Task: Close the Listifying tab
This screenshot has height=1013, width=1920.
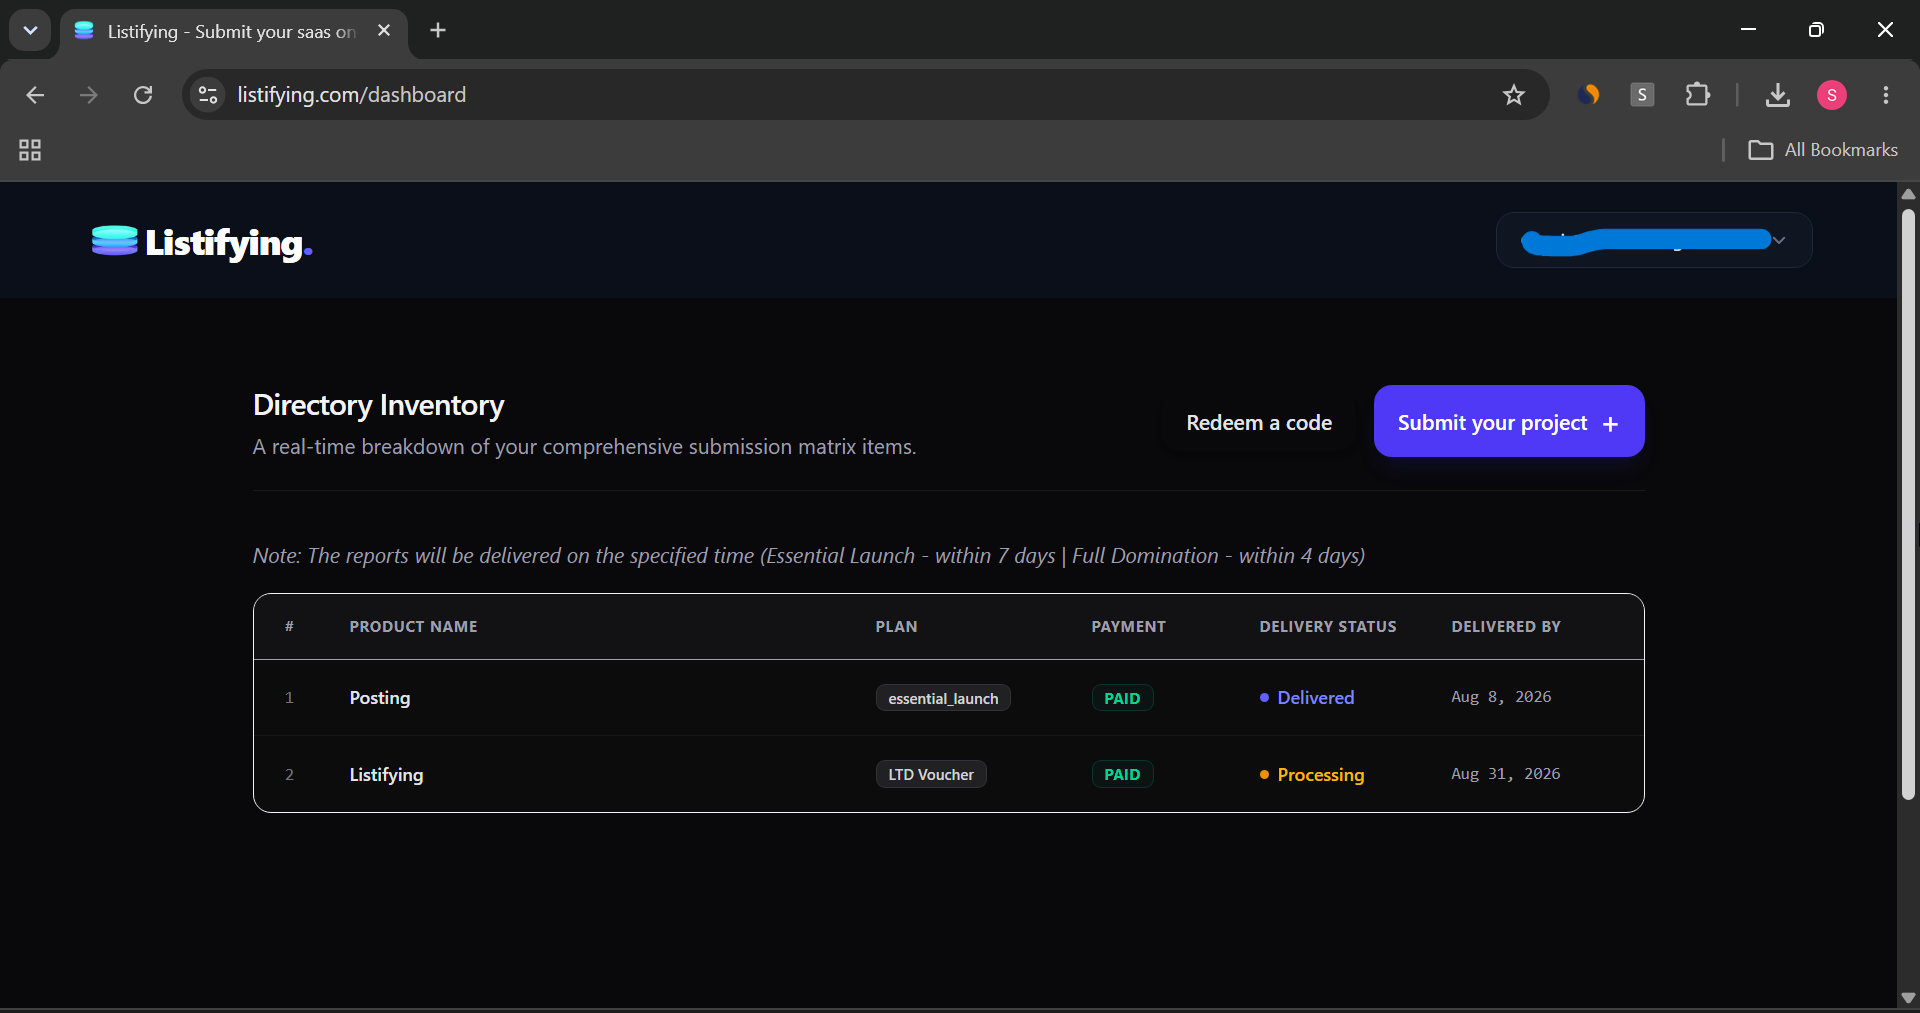Action: tap(384, 31)
